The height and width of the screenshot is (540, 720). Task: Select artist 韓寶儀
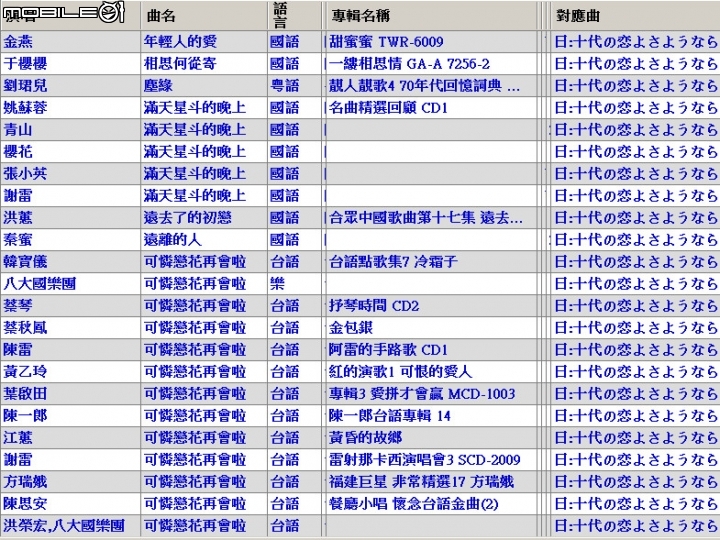[x=25, y=262]
